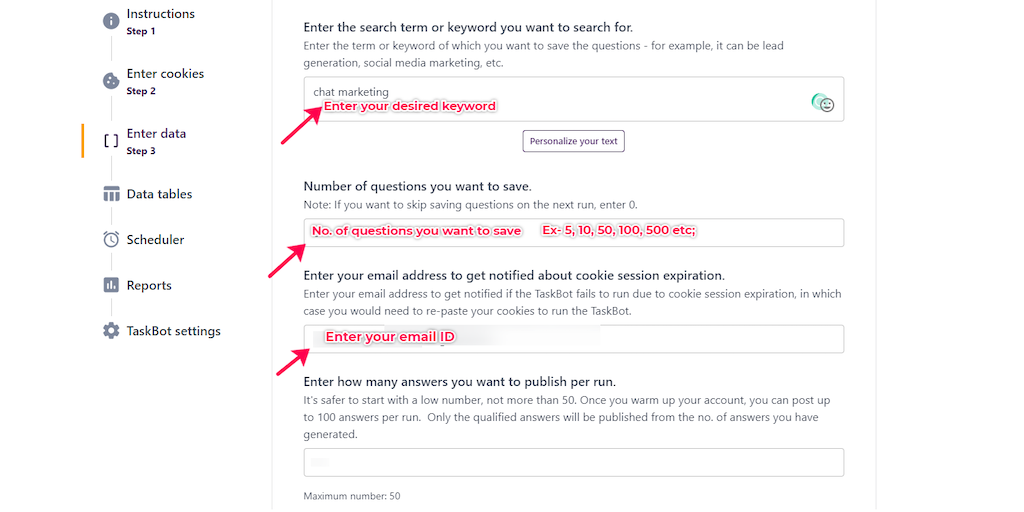Click the Instructions info icon

pos(111,21)
